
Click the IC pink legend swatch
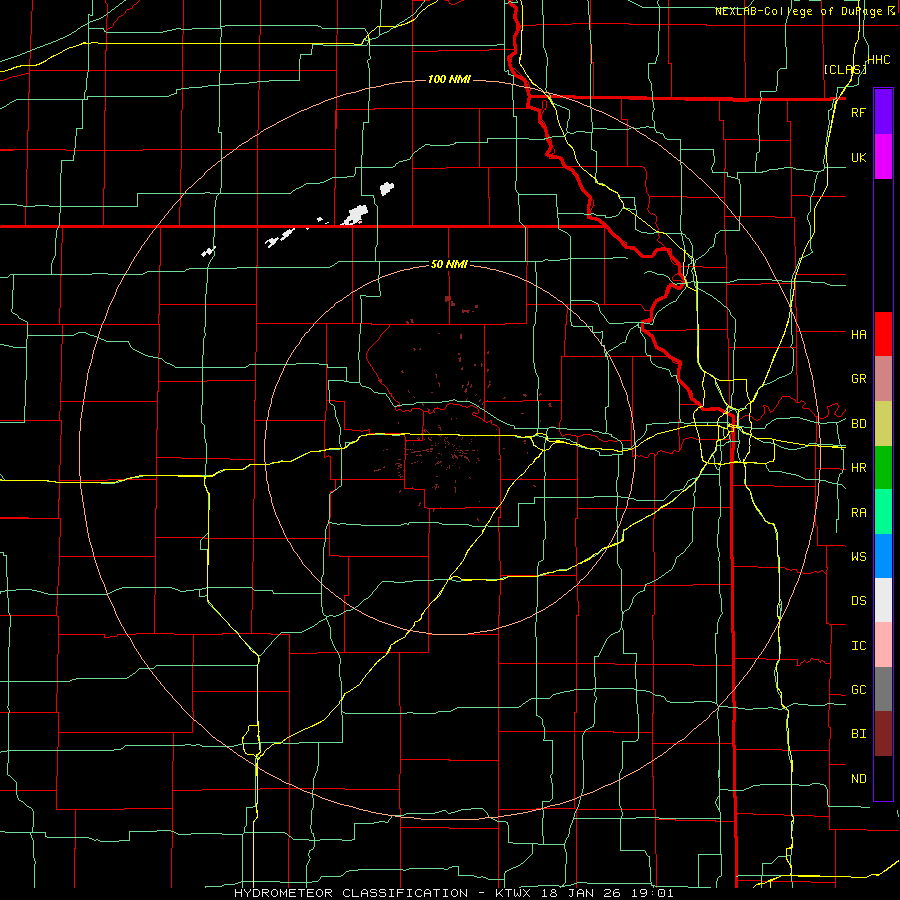point(883,645)
